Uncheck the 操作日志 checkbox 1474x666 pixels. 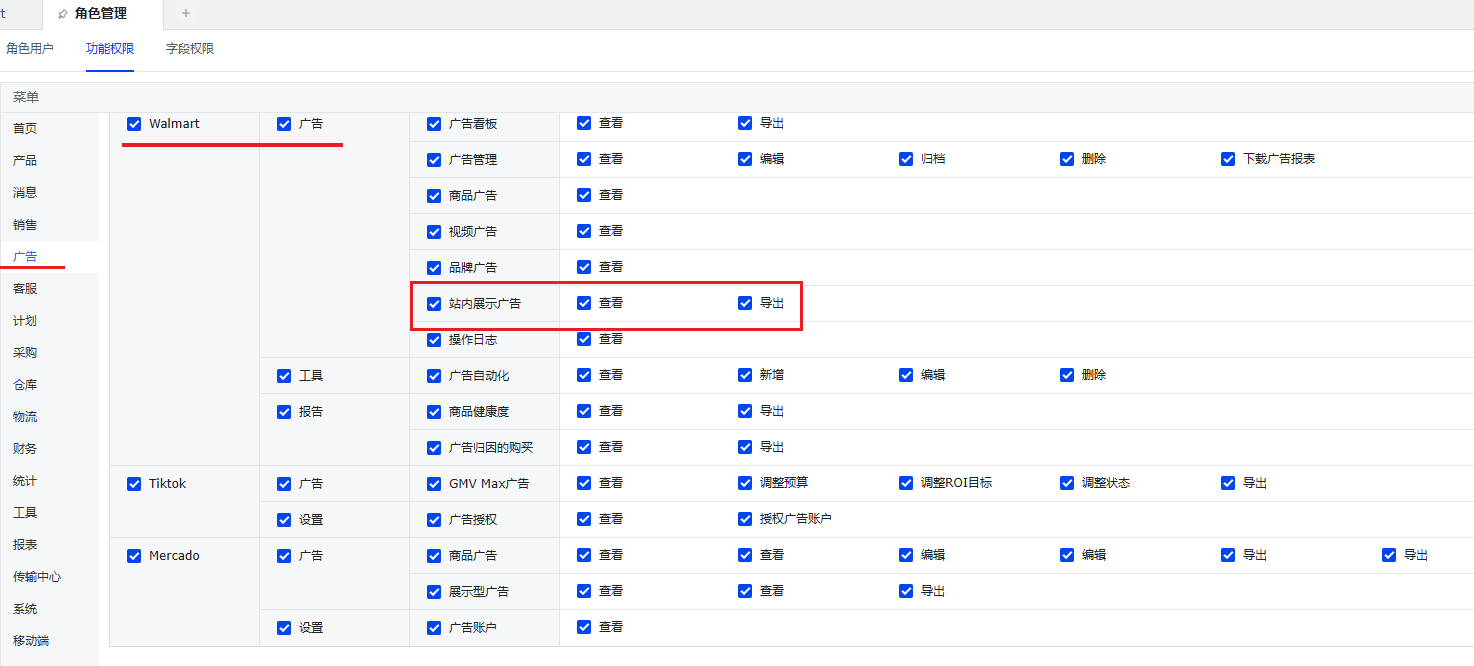tap(434, 340)
